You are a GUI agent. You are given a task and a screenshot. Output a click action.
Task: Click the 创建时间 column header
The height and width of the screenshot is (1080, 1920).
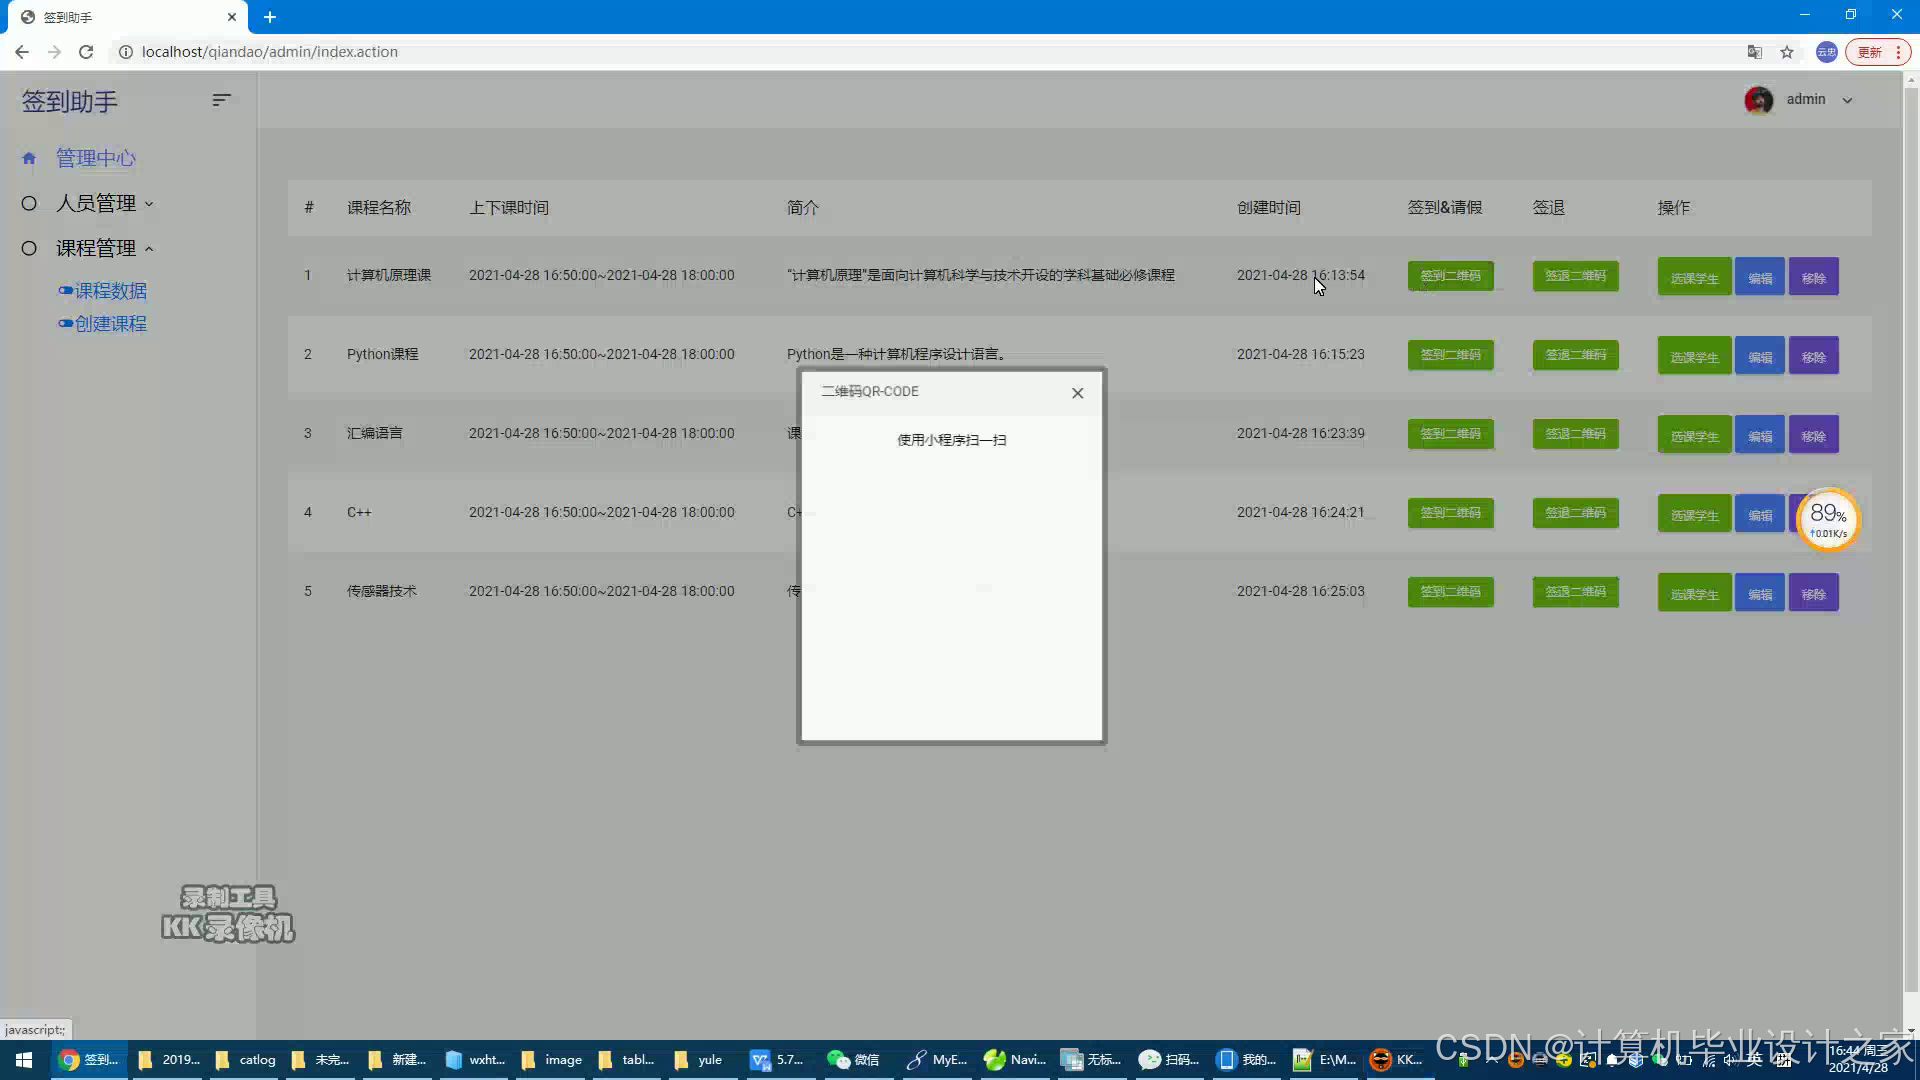pos(1269,208)
